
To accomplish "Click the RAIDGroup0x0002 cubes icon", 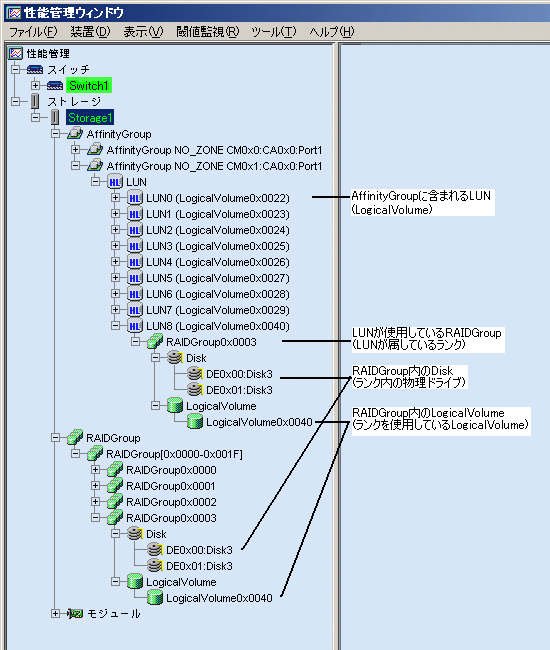I will pos(115,502).
